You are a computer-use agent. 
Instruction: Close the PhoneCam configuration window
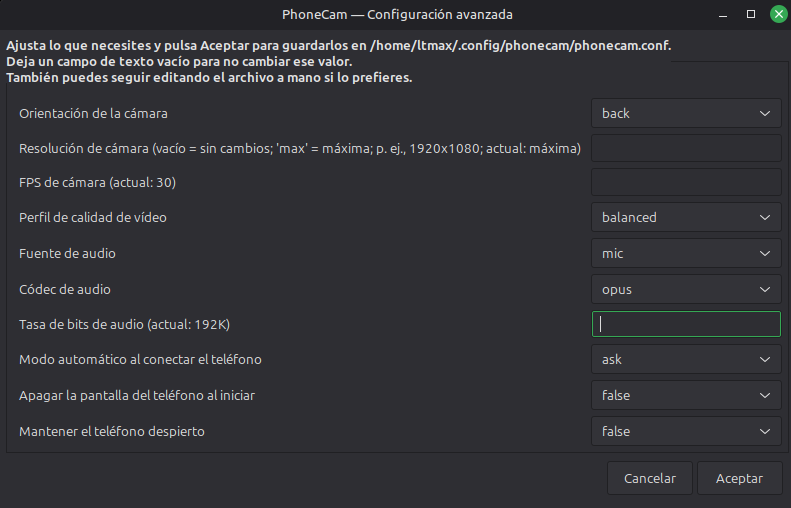pos(778,14)
